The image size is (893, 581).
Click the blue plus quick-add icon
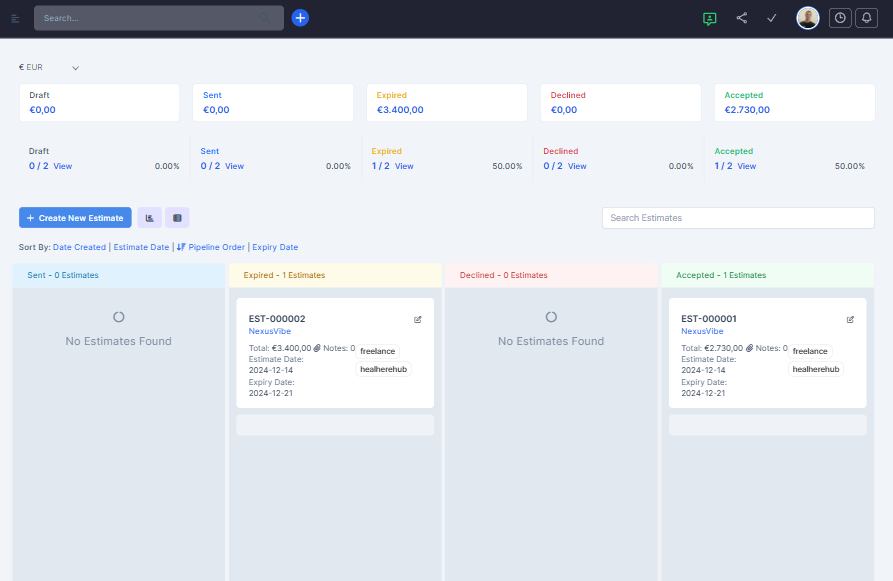click(x=300, y=18)
